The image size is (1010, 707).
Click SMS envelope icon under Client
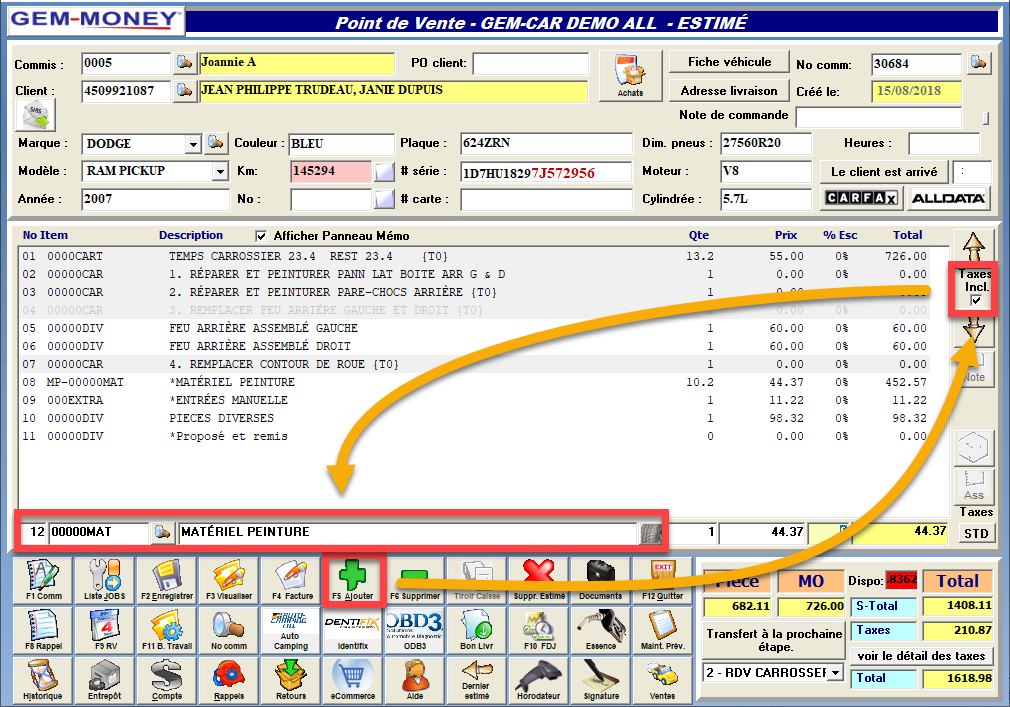pos(35,115)
